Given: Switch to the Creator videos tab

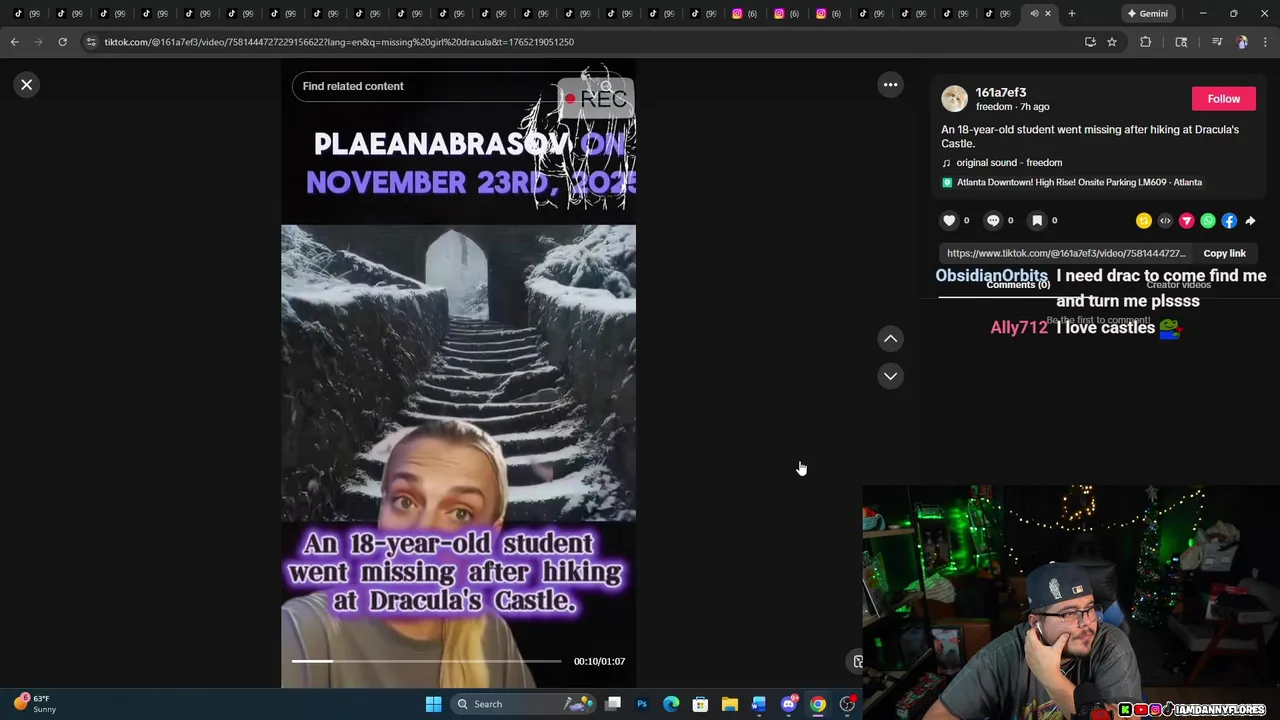Looking at the screenshot, I should tap(1178, 285).
